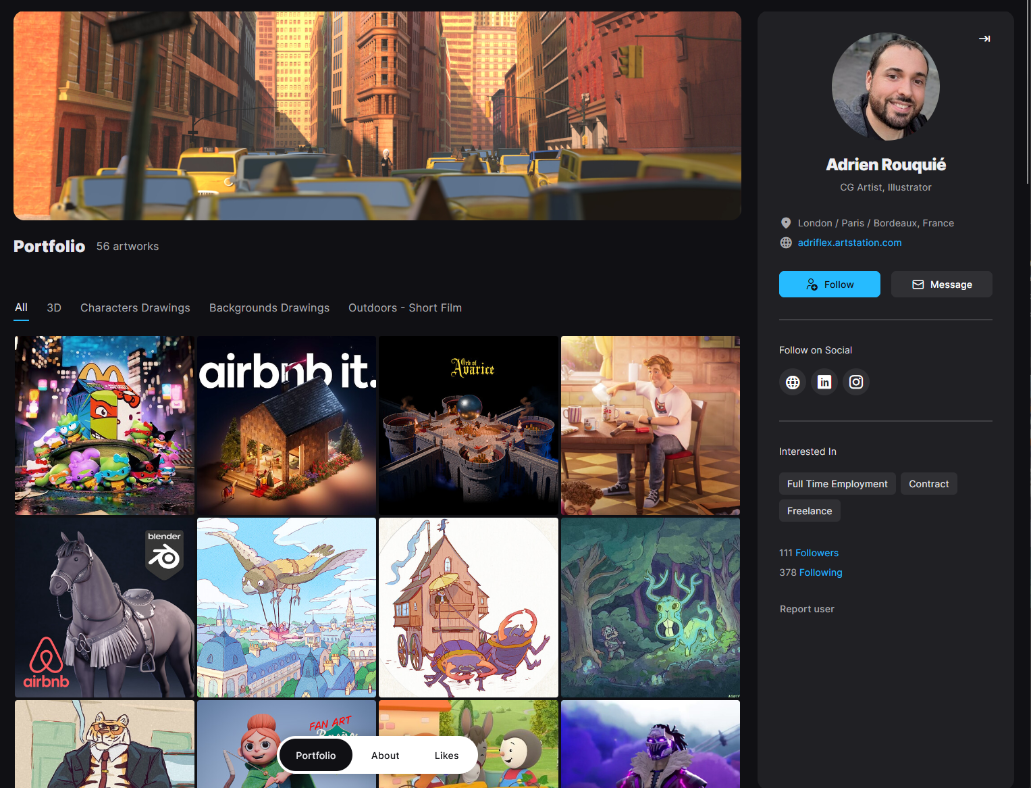The width and height of the screenshot is (1031, 788).
Task: Collapse the profile sidebar with arrow icon
Action: pos(984,39)
